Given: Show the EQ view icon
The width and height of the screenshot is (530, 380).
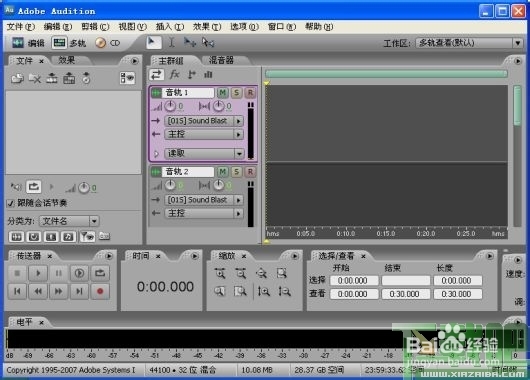Looking at the screenshot, I should pyautogui.click(x=208, y=74).
